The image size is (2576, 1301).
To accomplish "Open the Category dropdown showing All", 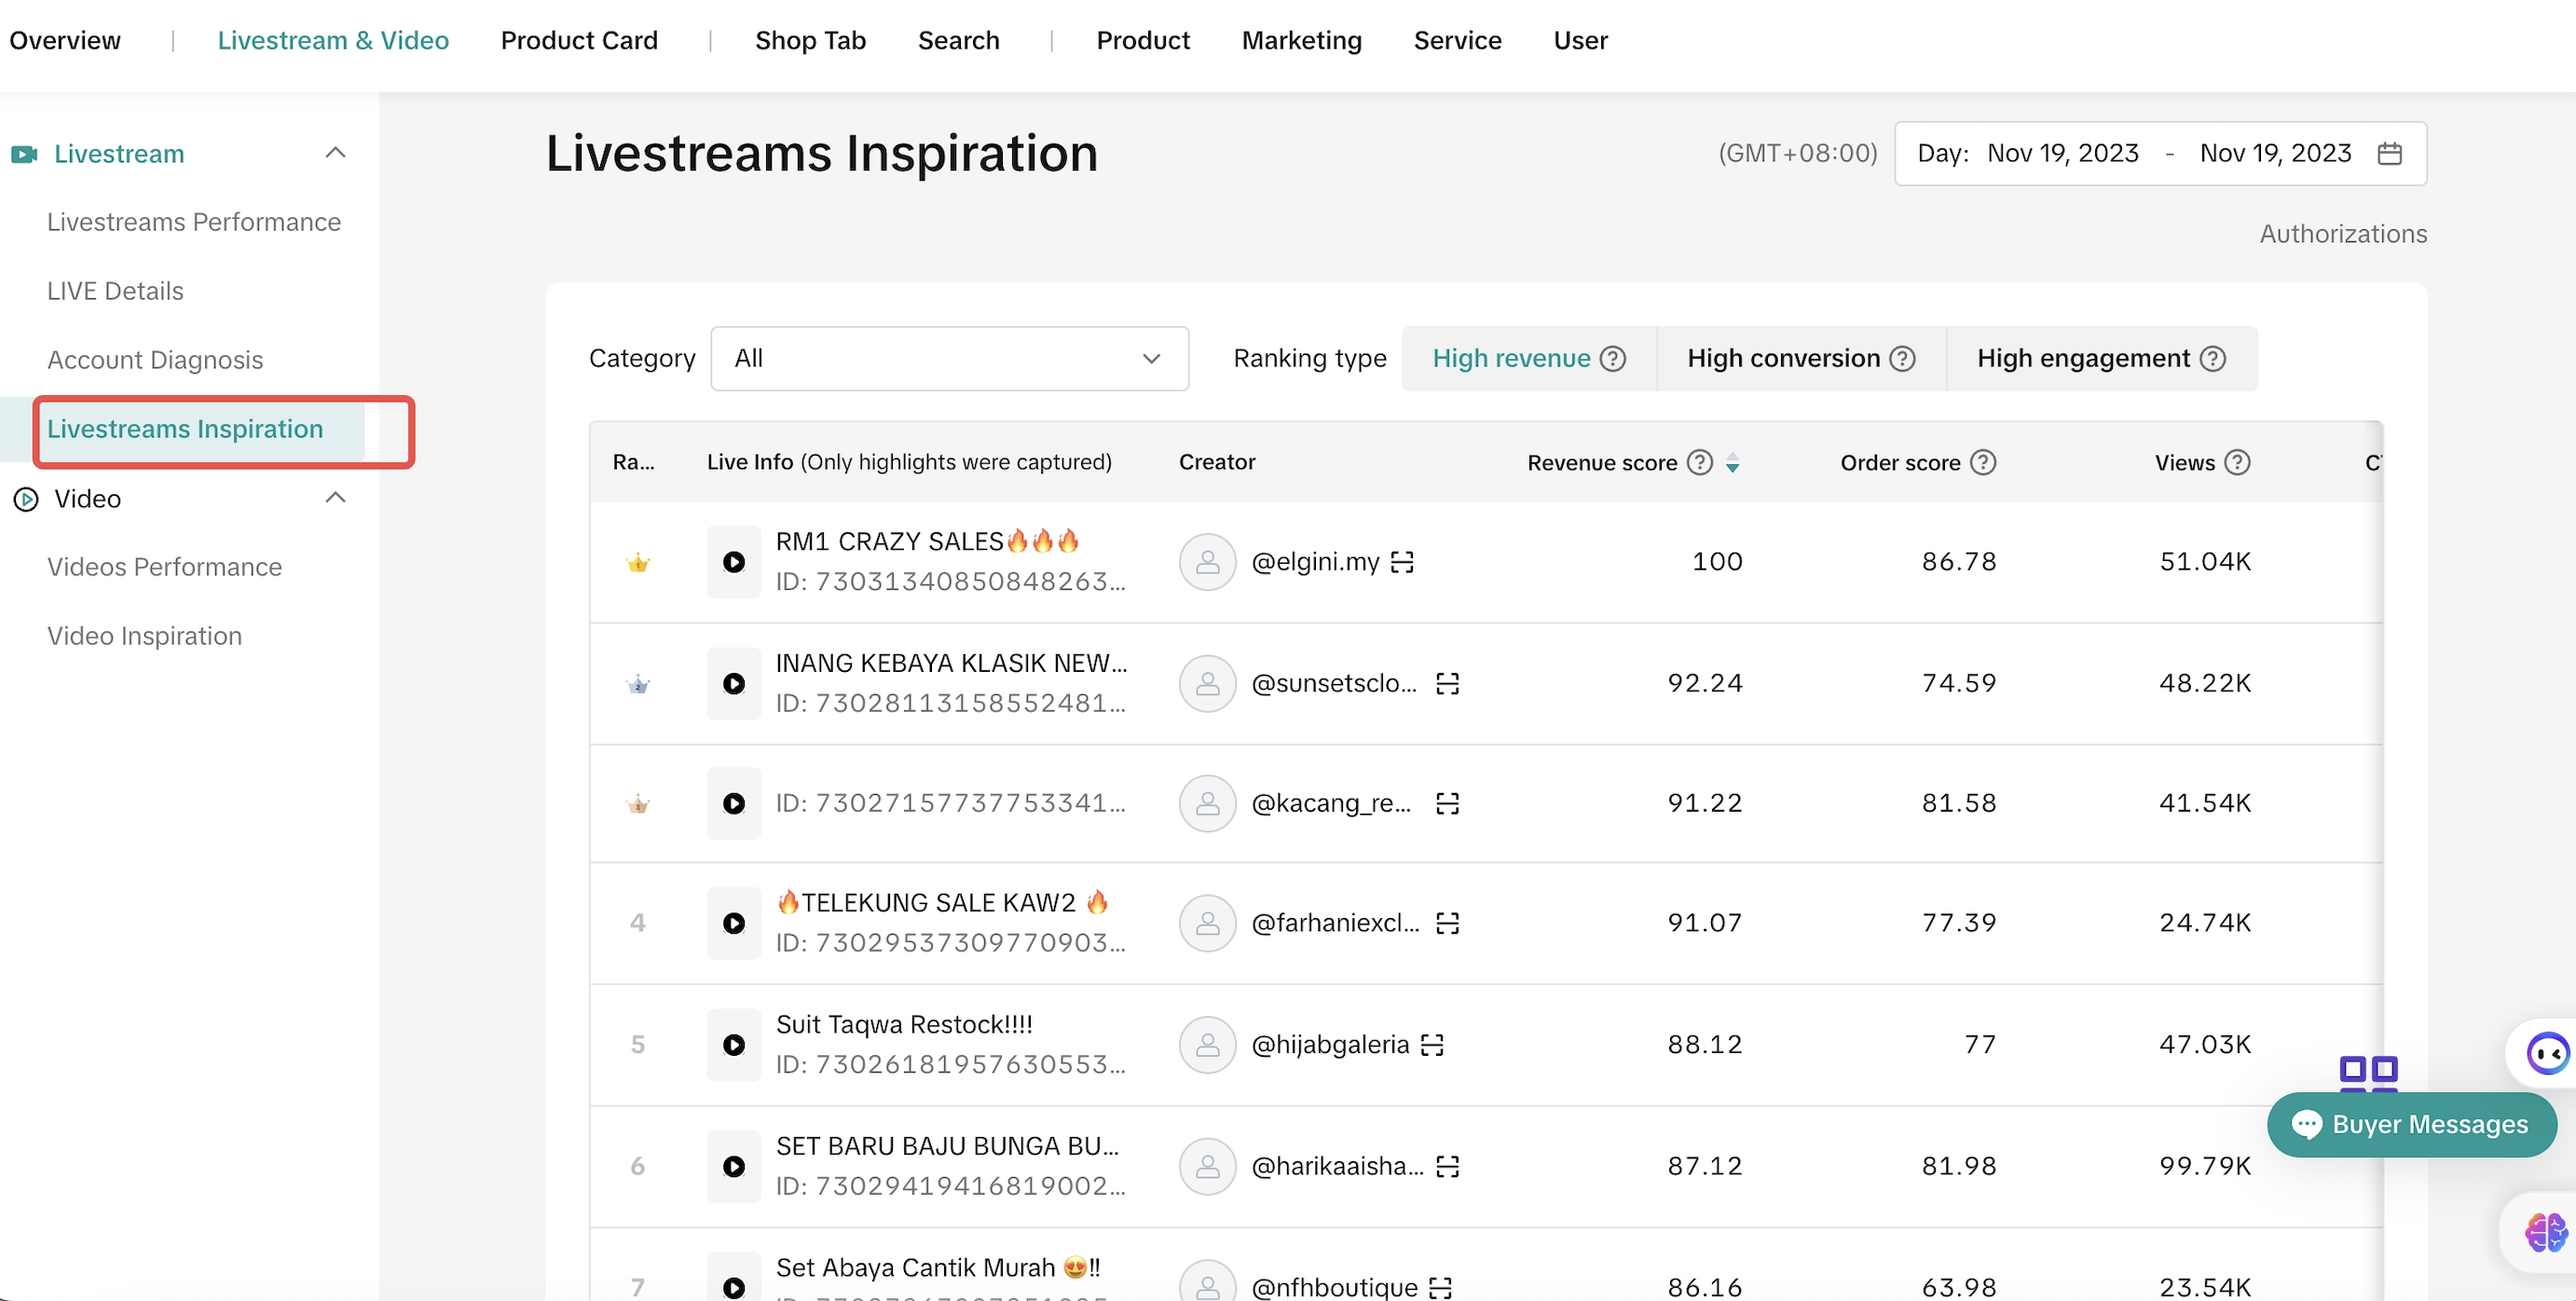I will tap(948, 358).
